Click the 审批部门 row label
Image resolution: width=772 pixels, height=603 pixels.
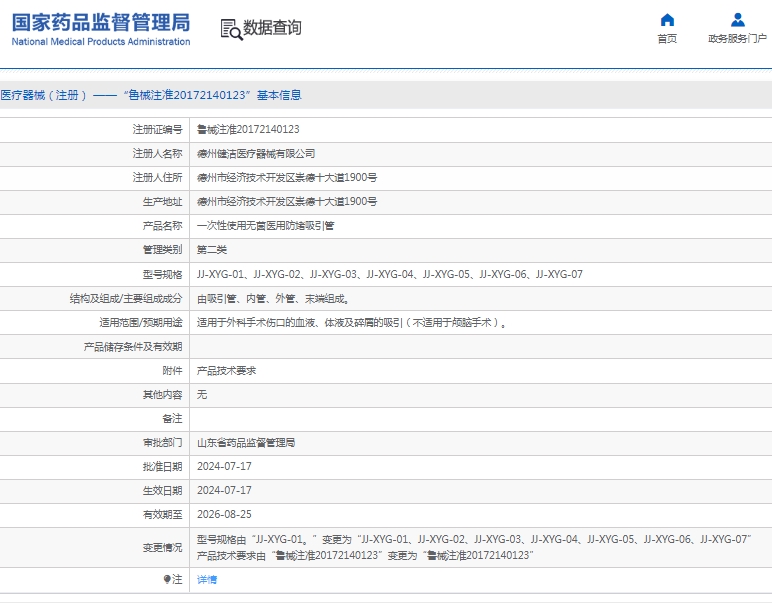pyautogui.click(x=162, y=443)
